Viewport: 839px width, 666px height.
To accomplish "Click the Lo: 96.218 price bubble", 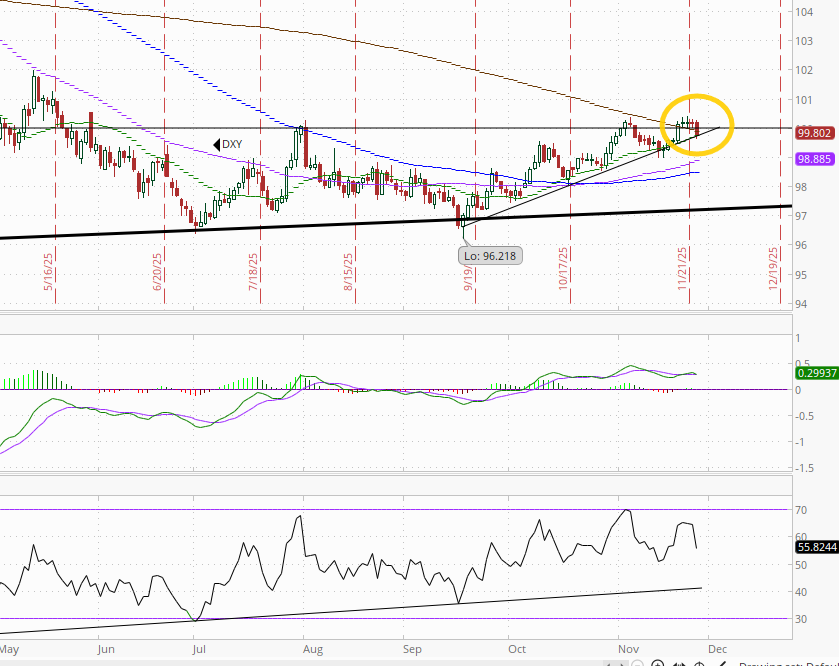I will click(490, 256).
